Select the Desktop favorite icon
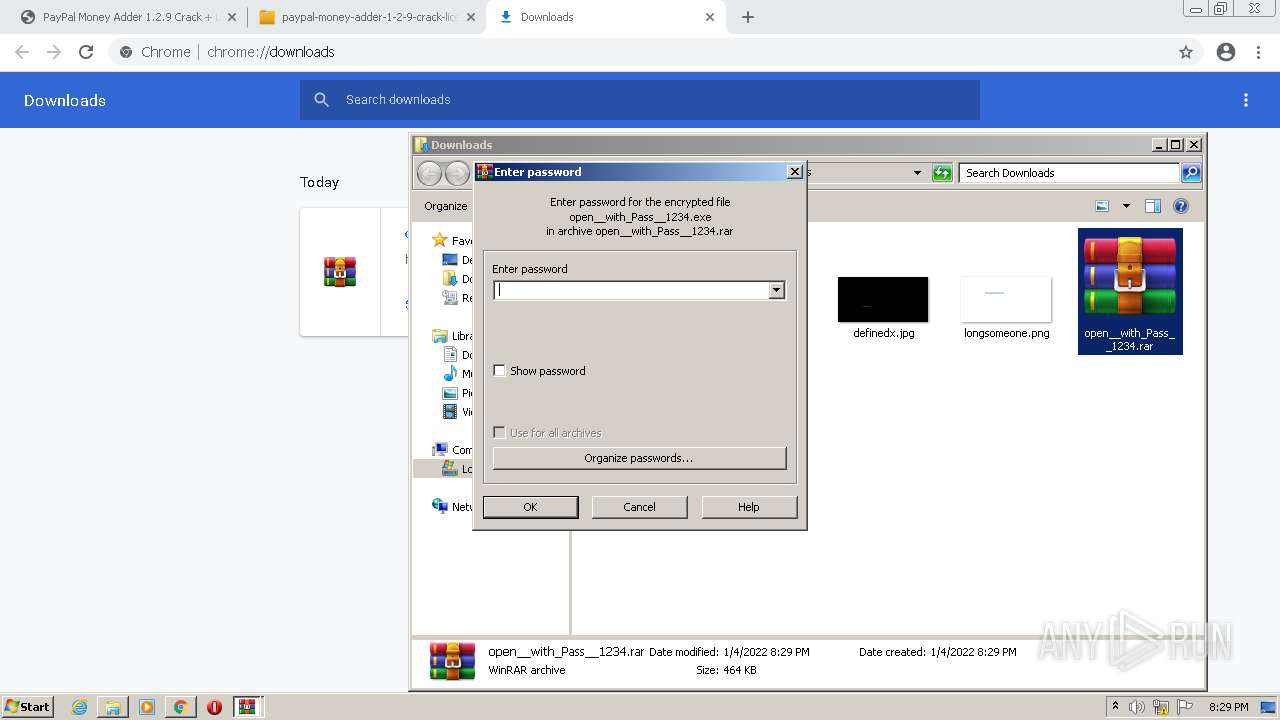The height and width of the screenshot is (720, 1280). [x=450, y=260]
